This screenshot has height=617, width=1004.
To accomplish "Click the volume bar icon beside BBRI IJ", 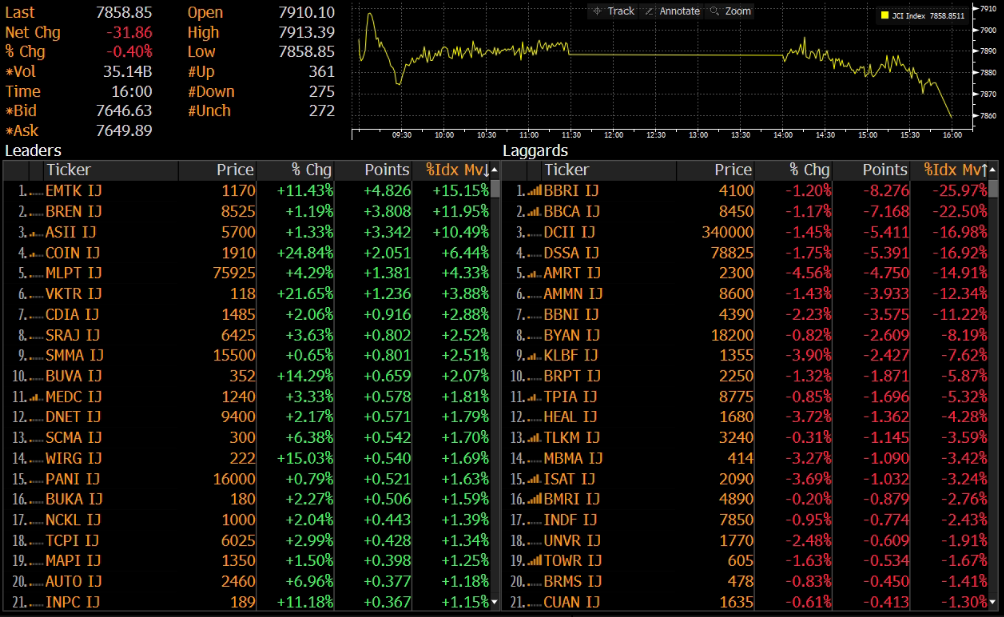I will point(534,191).
